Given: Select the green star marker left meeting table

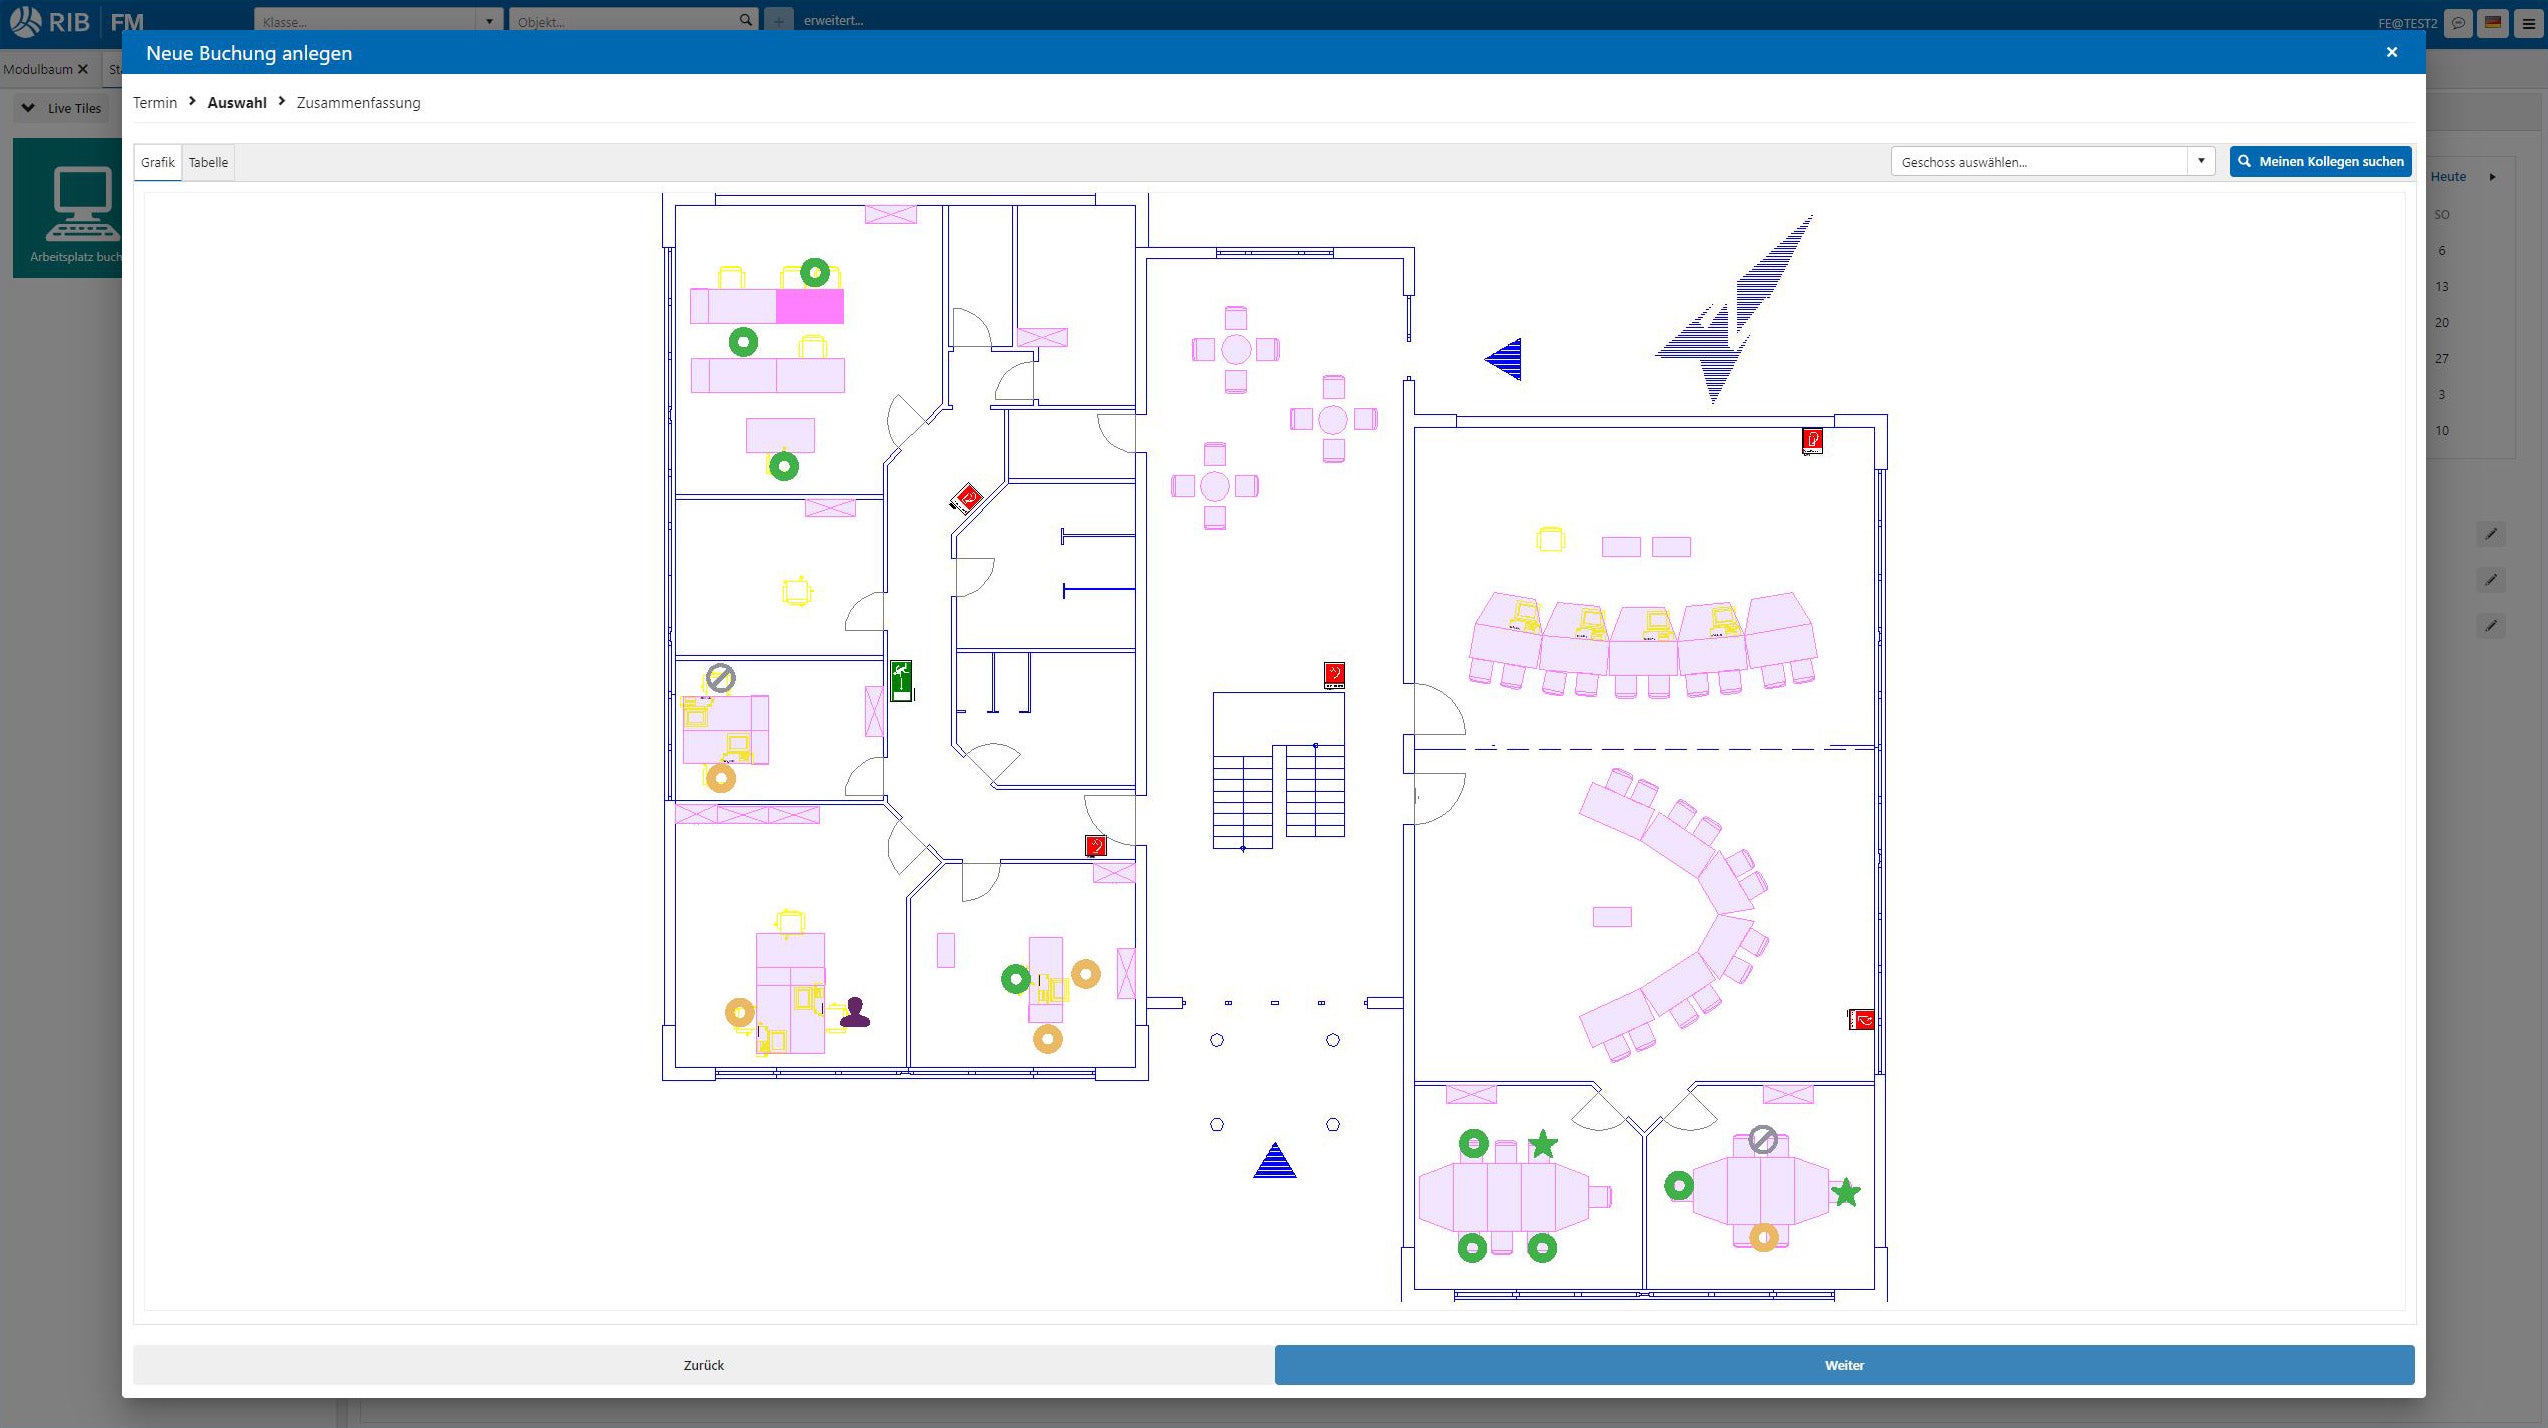Looking at the screenshot, I should [1543, 1143].
